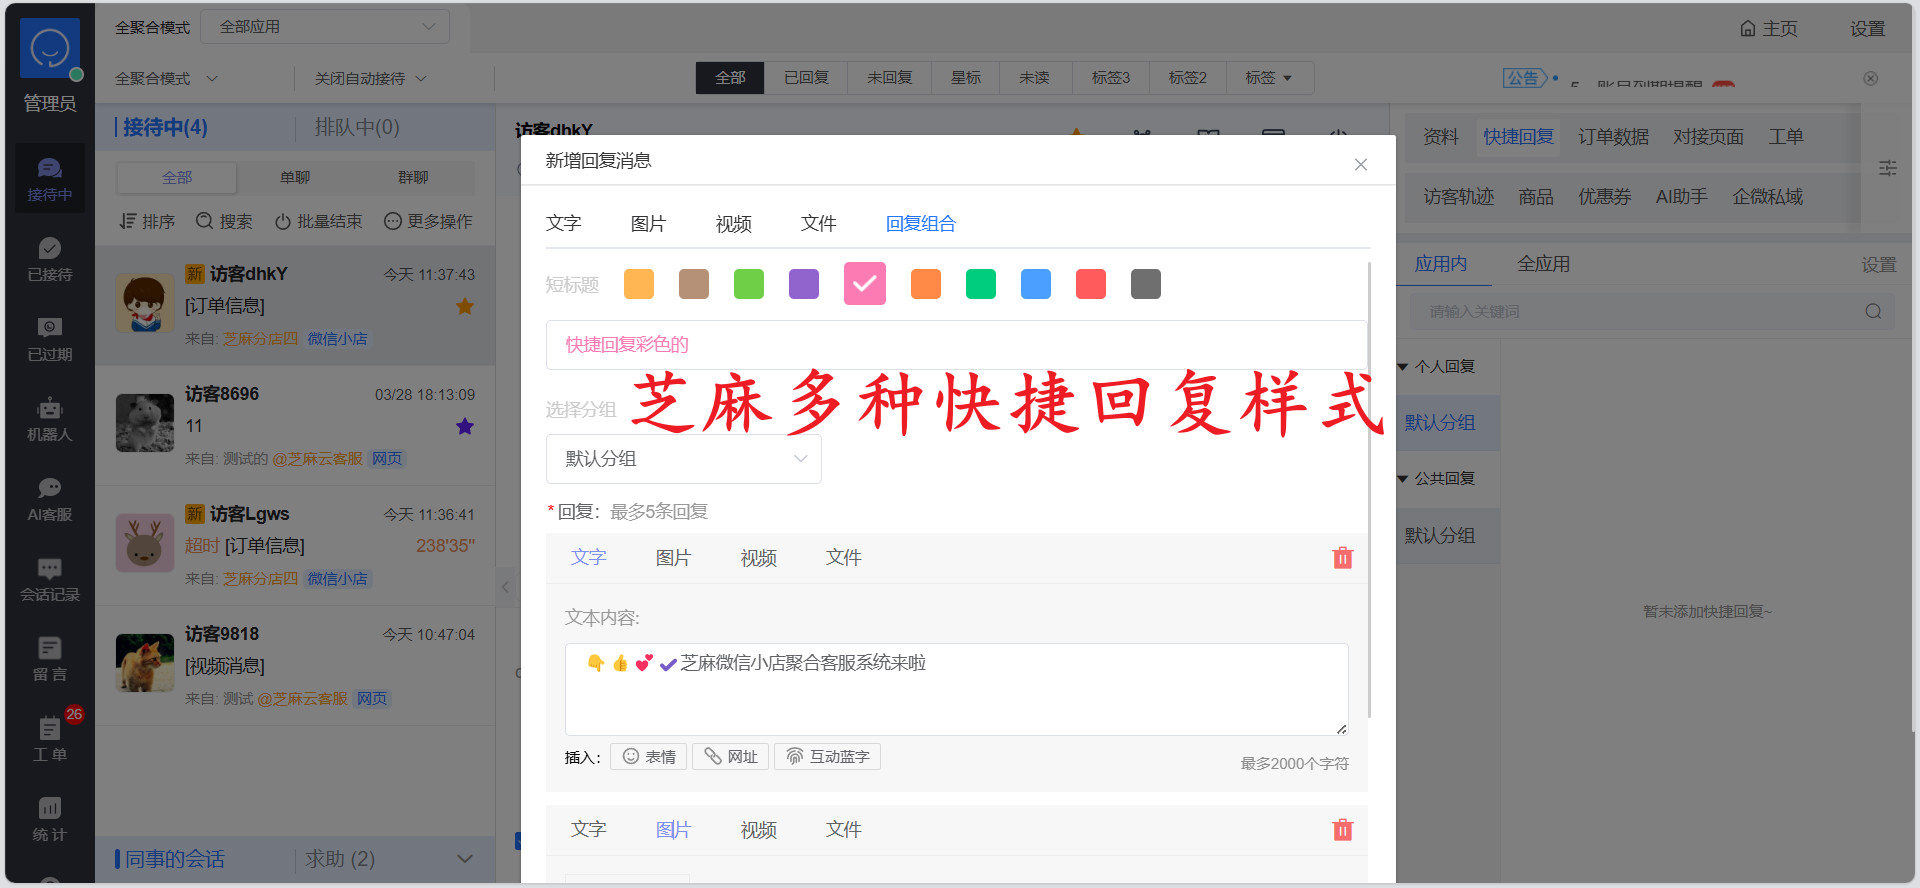Select the gray color swatch
1920x888 pixels.
click(x=1146, y=284)
